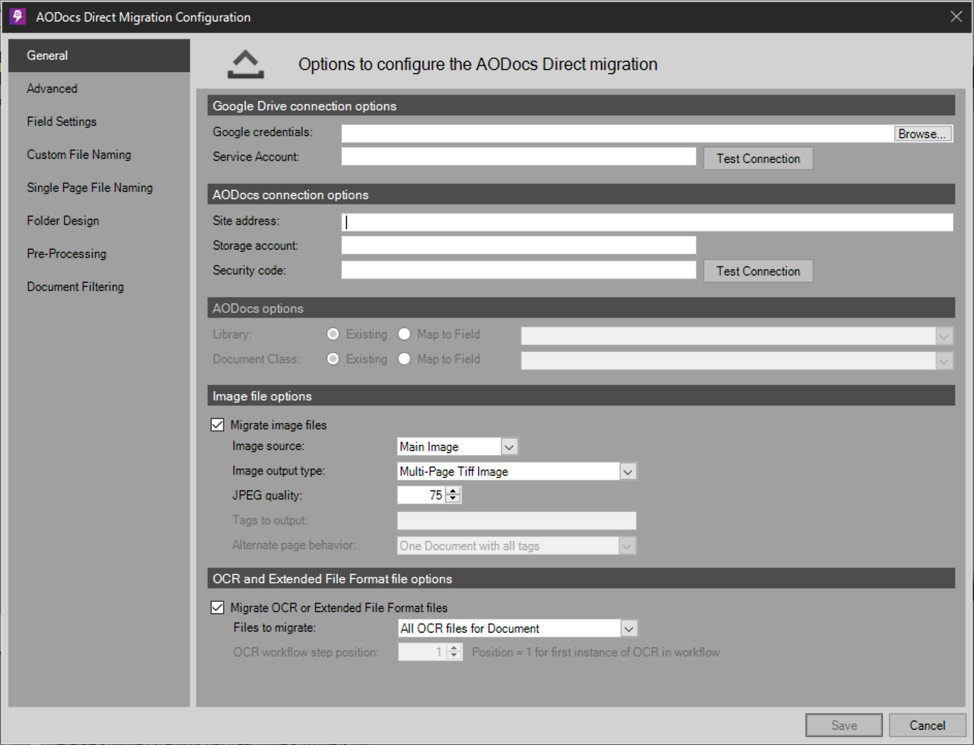Viewport: 974px width, 745px height.
Task: Open the Library dropdown list
Action: coord(944,336)
